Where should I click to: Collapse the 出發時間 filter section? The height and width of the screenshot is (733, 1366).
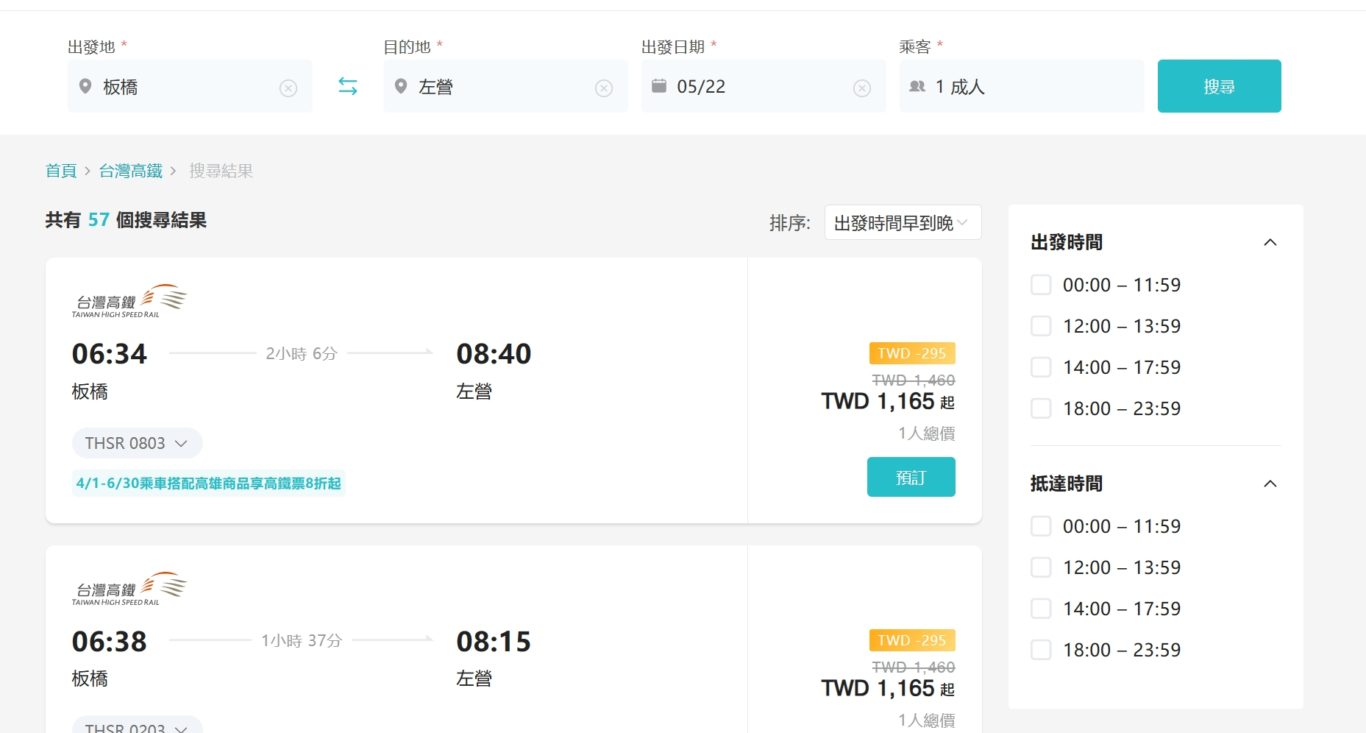coord(1270,242)
